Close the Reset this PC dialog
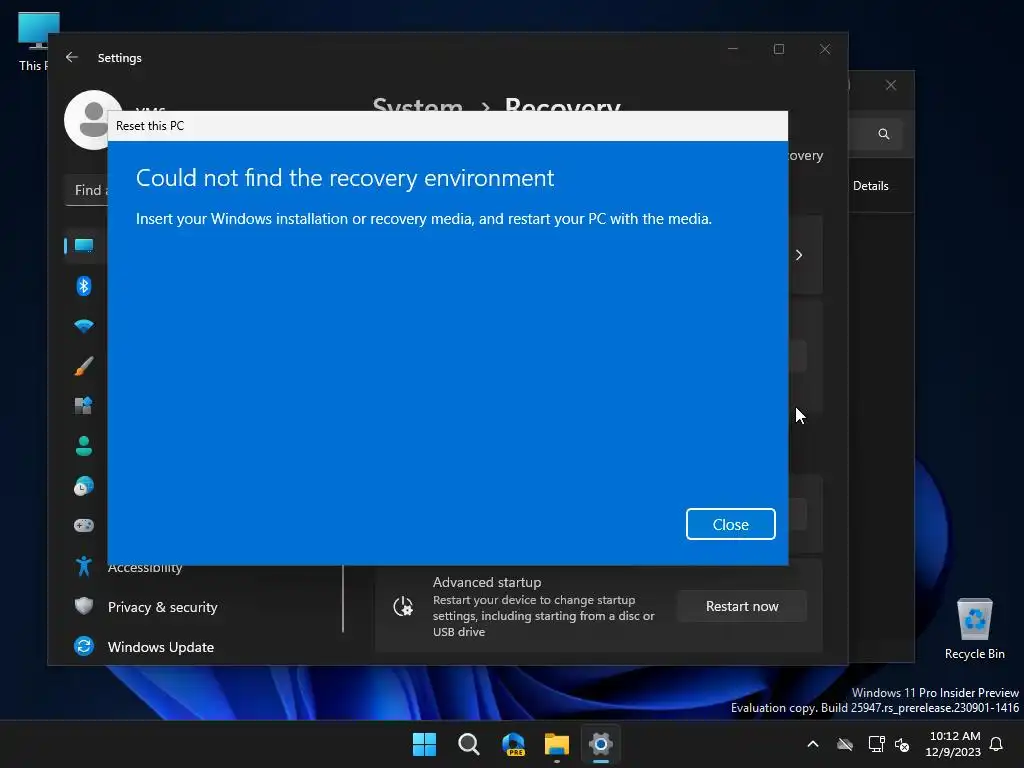Screen dimensions: 1024x768 pyautogui.click(x=730, y=524)
